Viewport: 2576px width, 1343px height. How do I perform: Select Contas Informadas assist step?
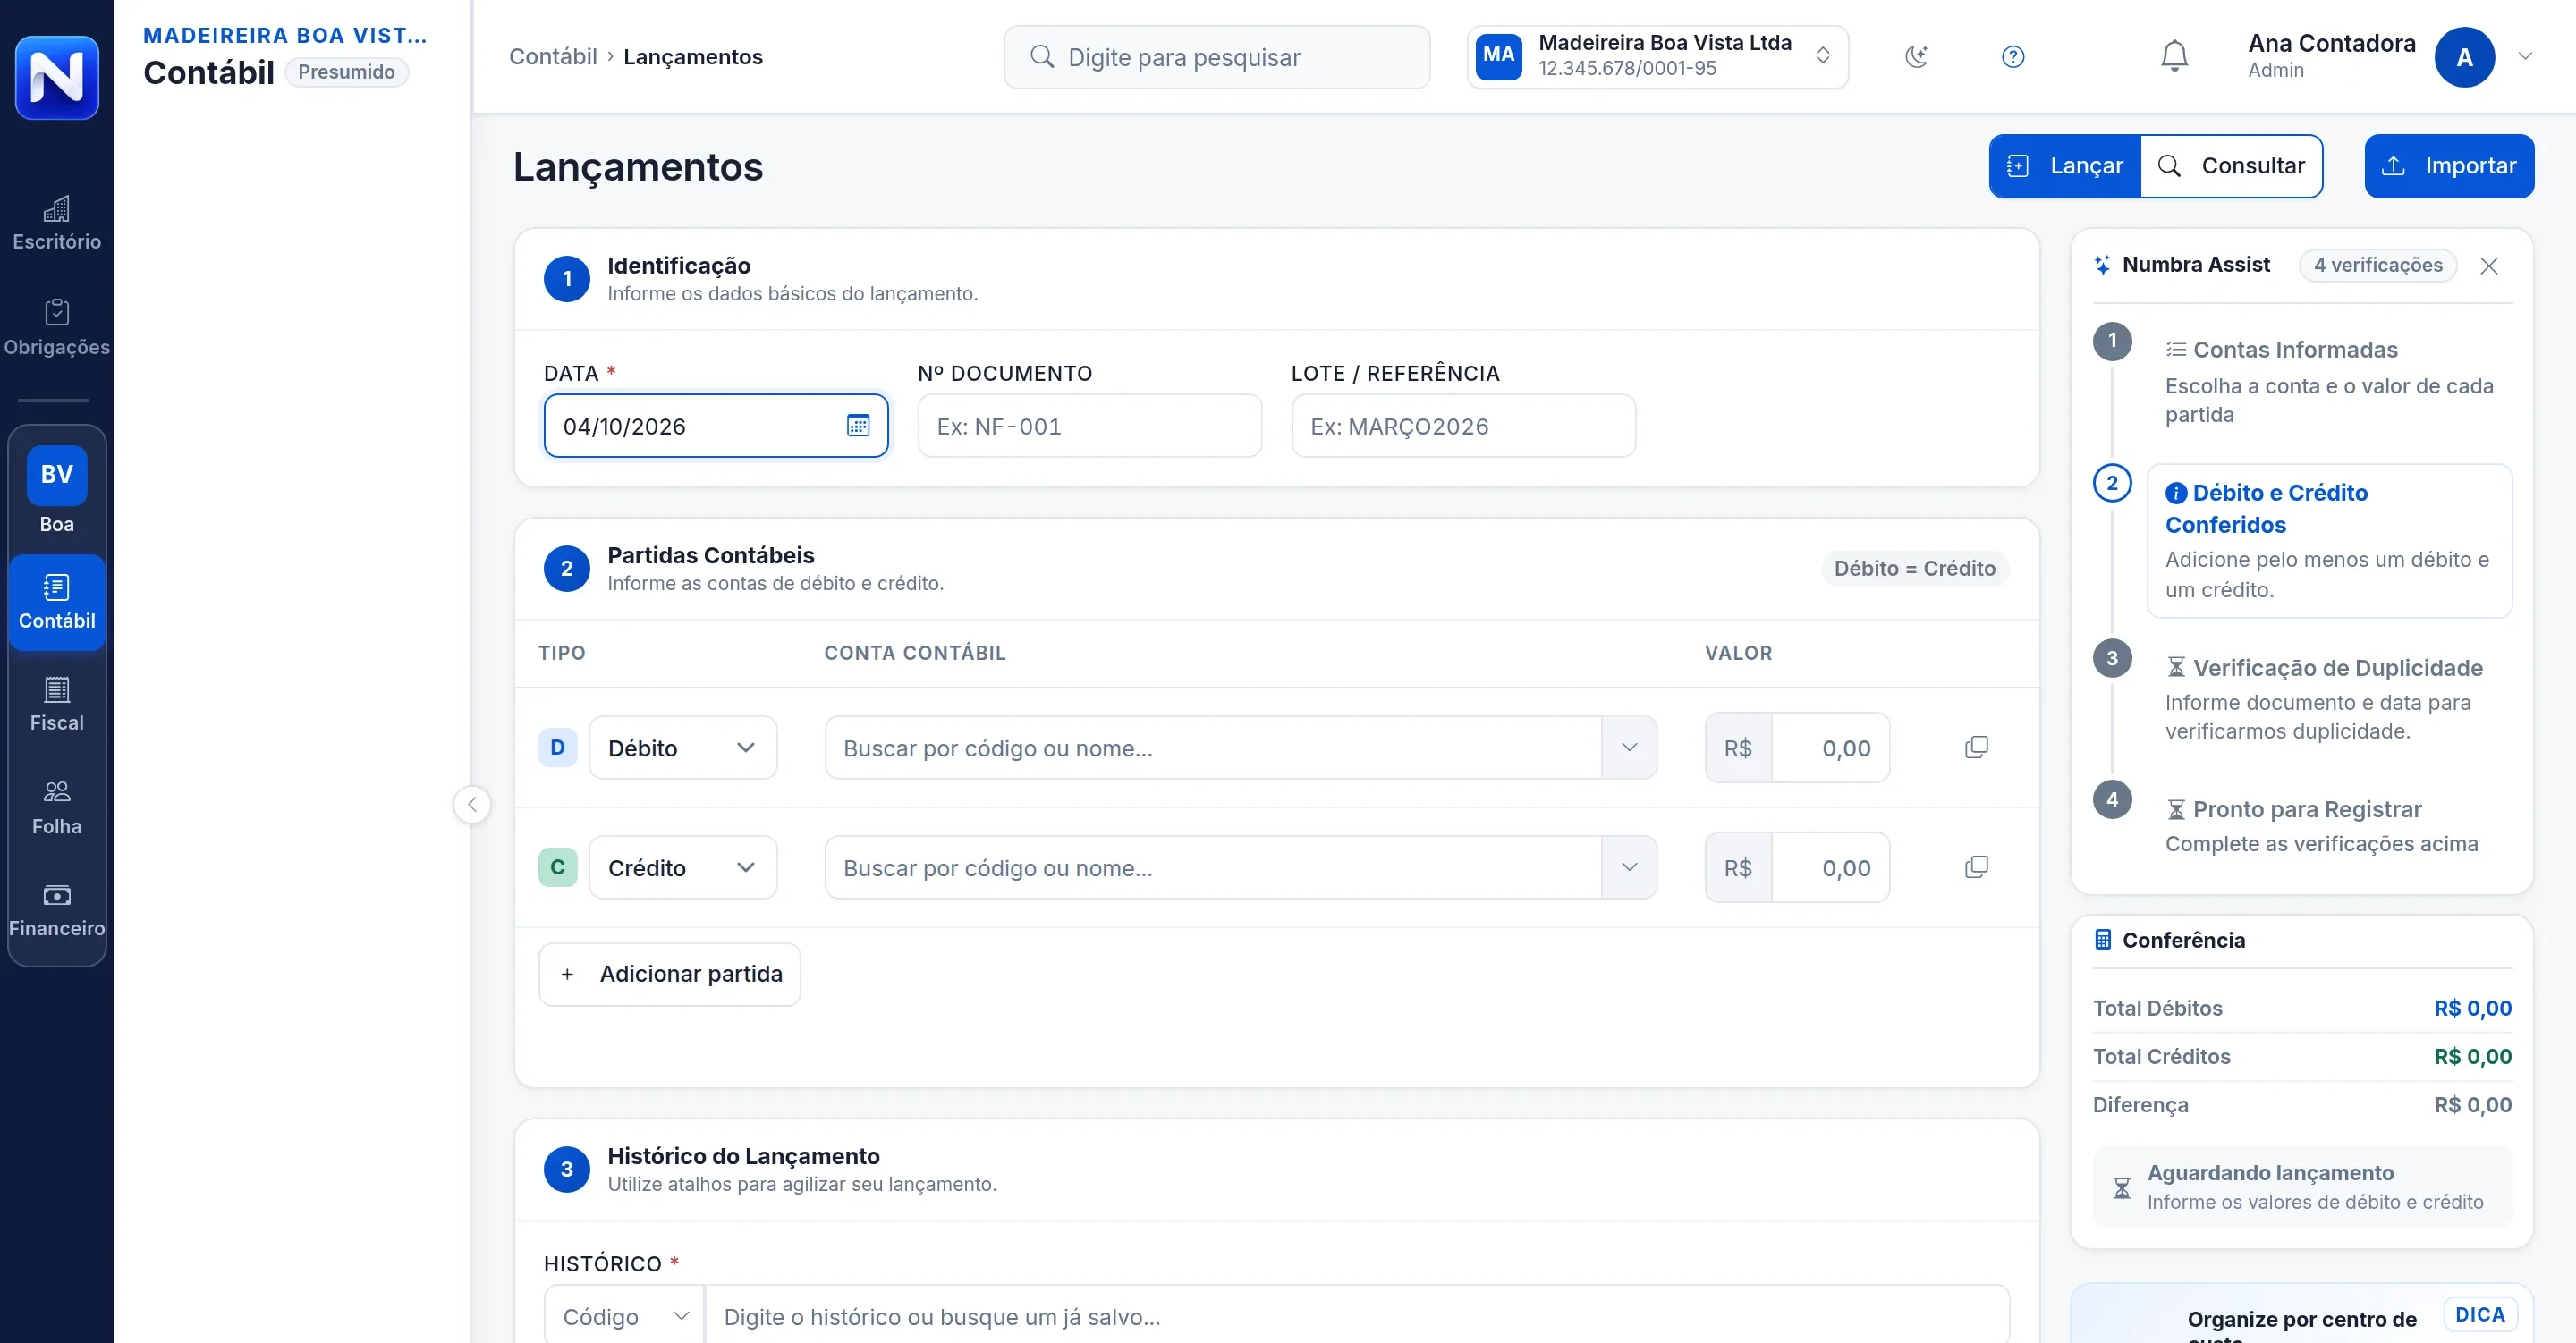2328,380
